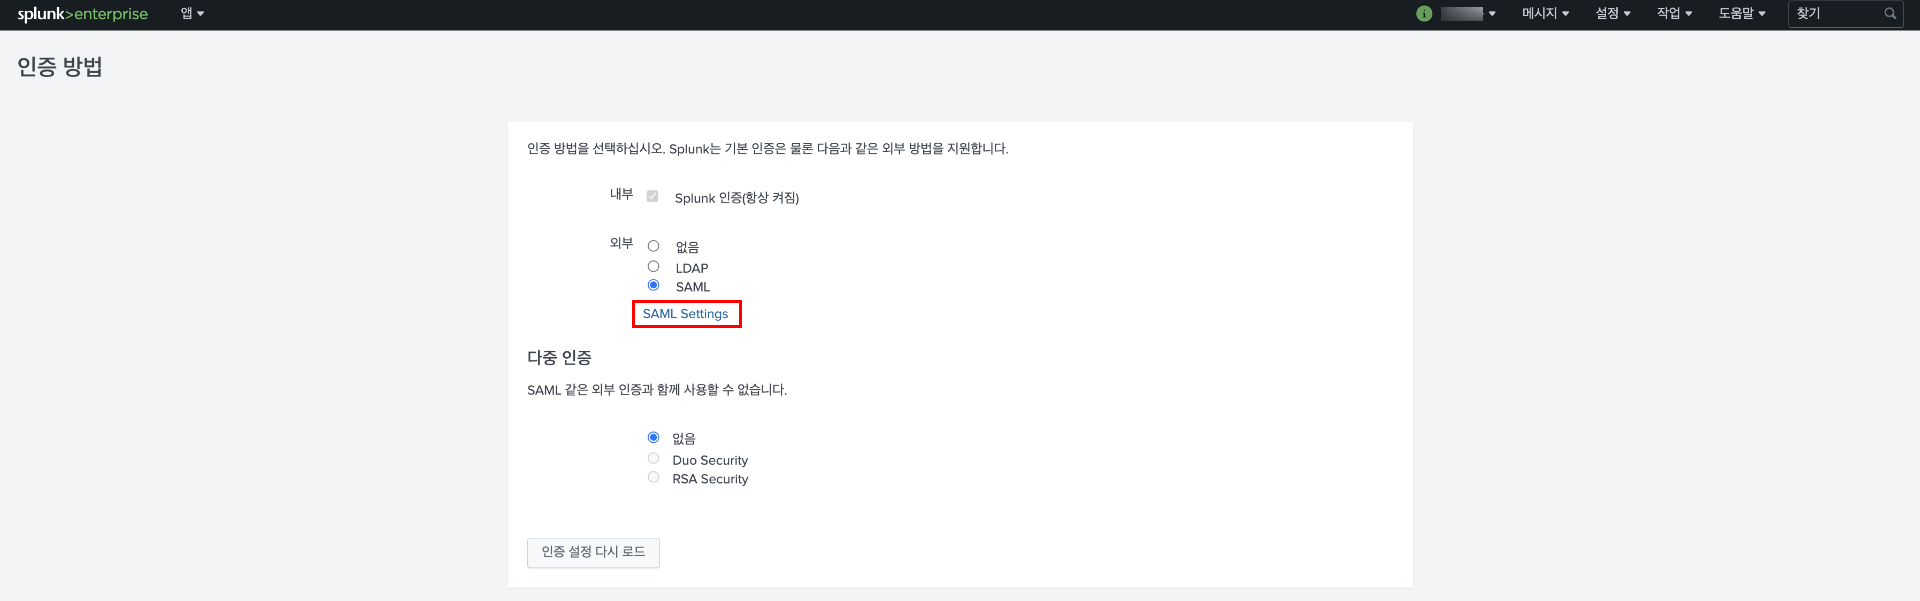Click the Splunk enterprise logo
Screen dimensions: 1920x601
[82, 14]
